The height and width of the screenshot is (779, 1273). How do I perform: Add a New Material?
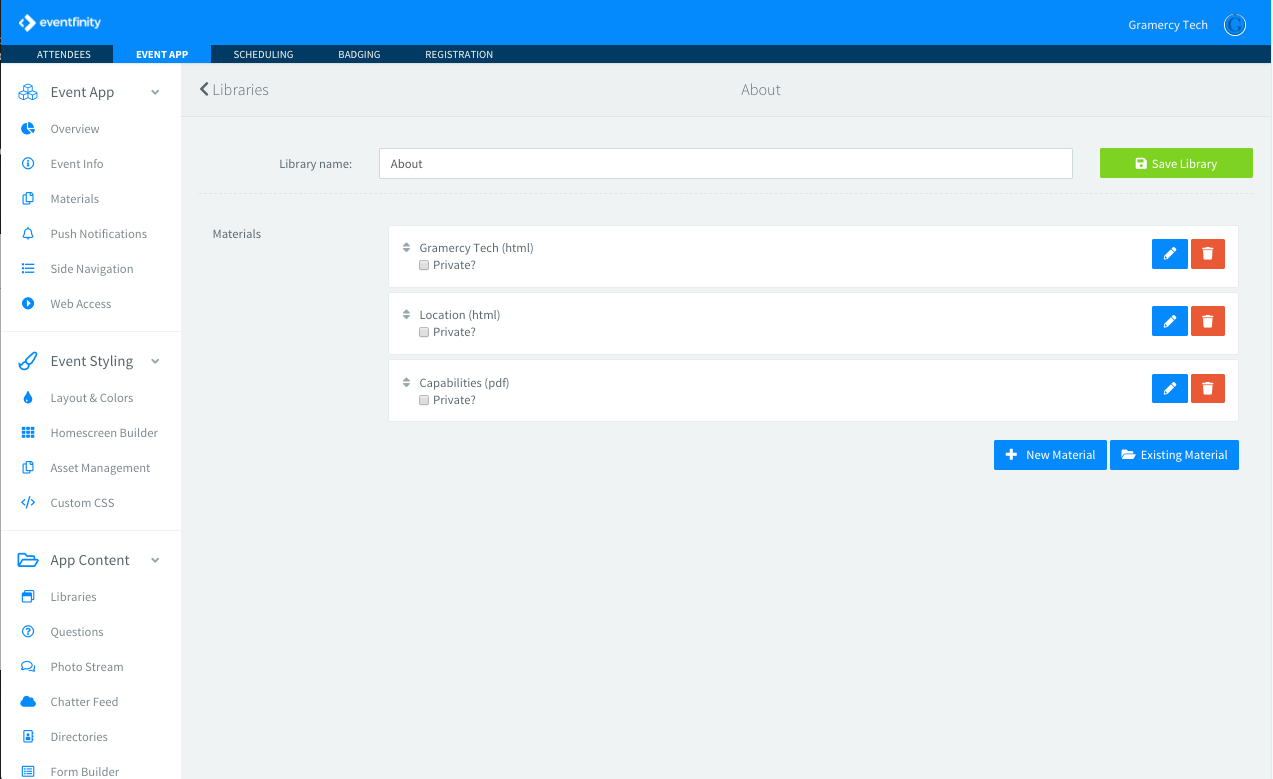tap(1050, 455)
